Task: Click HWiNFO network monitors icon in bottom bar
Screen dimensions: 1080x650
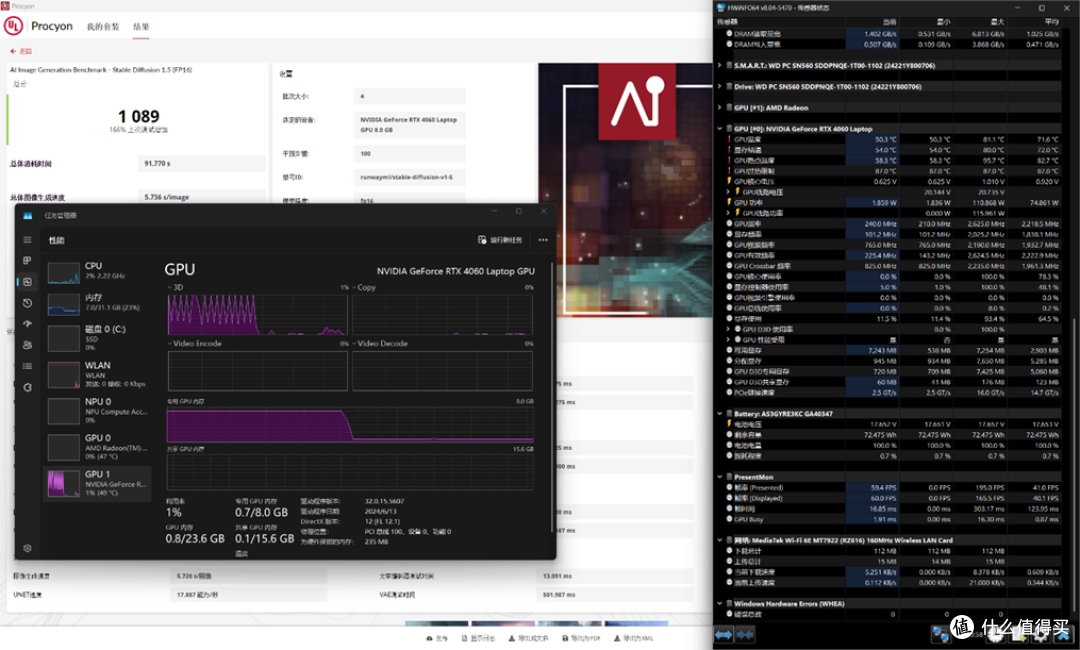Action: [x=940, y=633]
